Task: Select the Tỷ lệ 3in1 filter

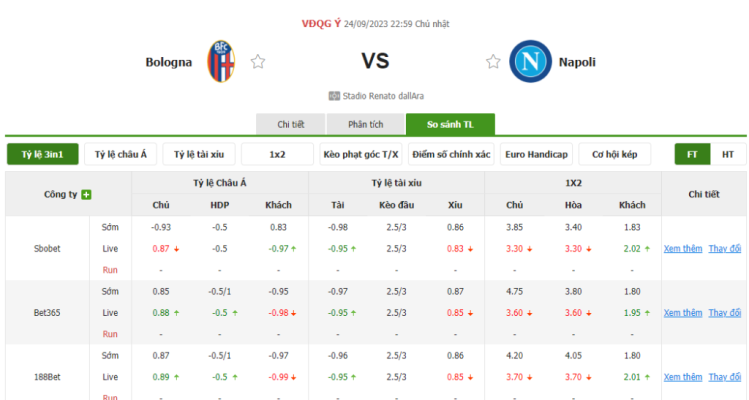Action: point(43,154)
